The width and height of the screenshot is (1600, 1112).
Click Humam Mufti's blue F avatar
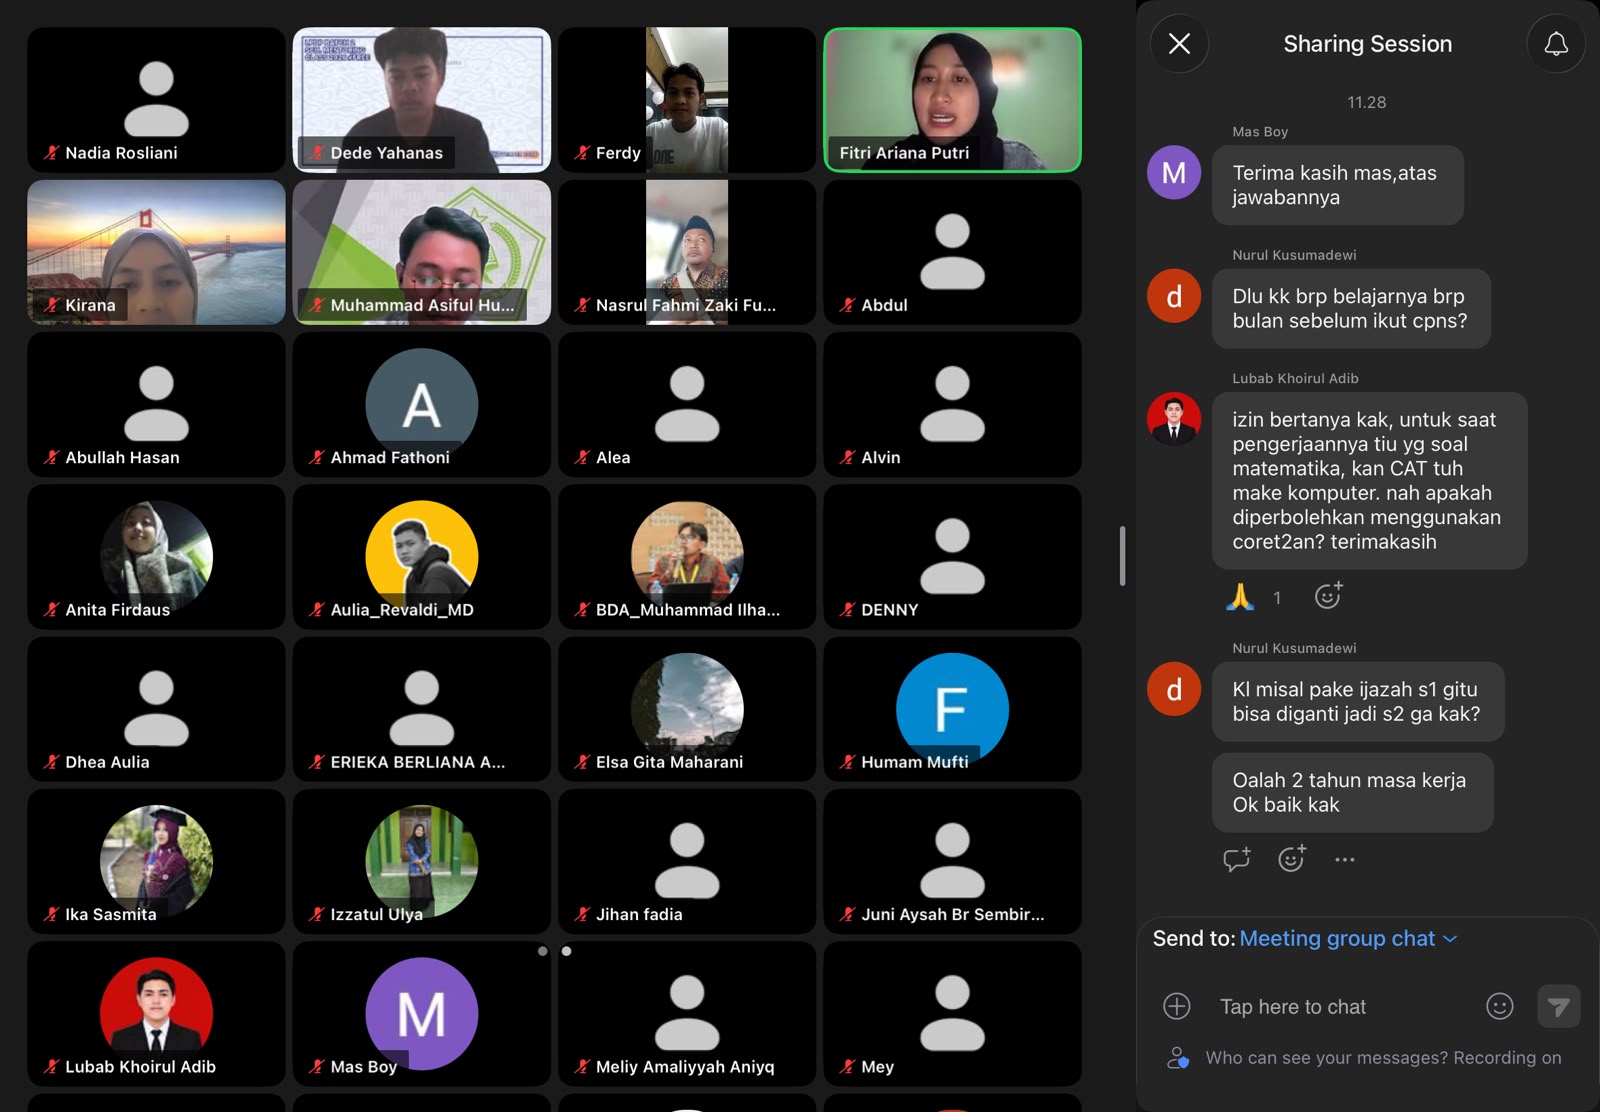(952, 708)
